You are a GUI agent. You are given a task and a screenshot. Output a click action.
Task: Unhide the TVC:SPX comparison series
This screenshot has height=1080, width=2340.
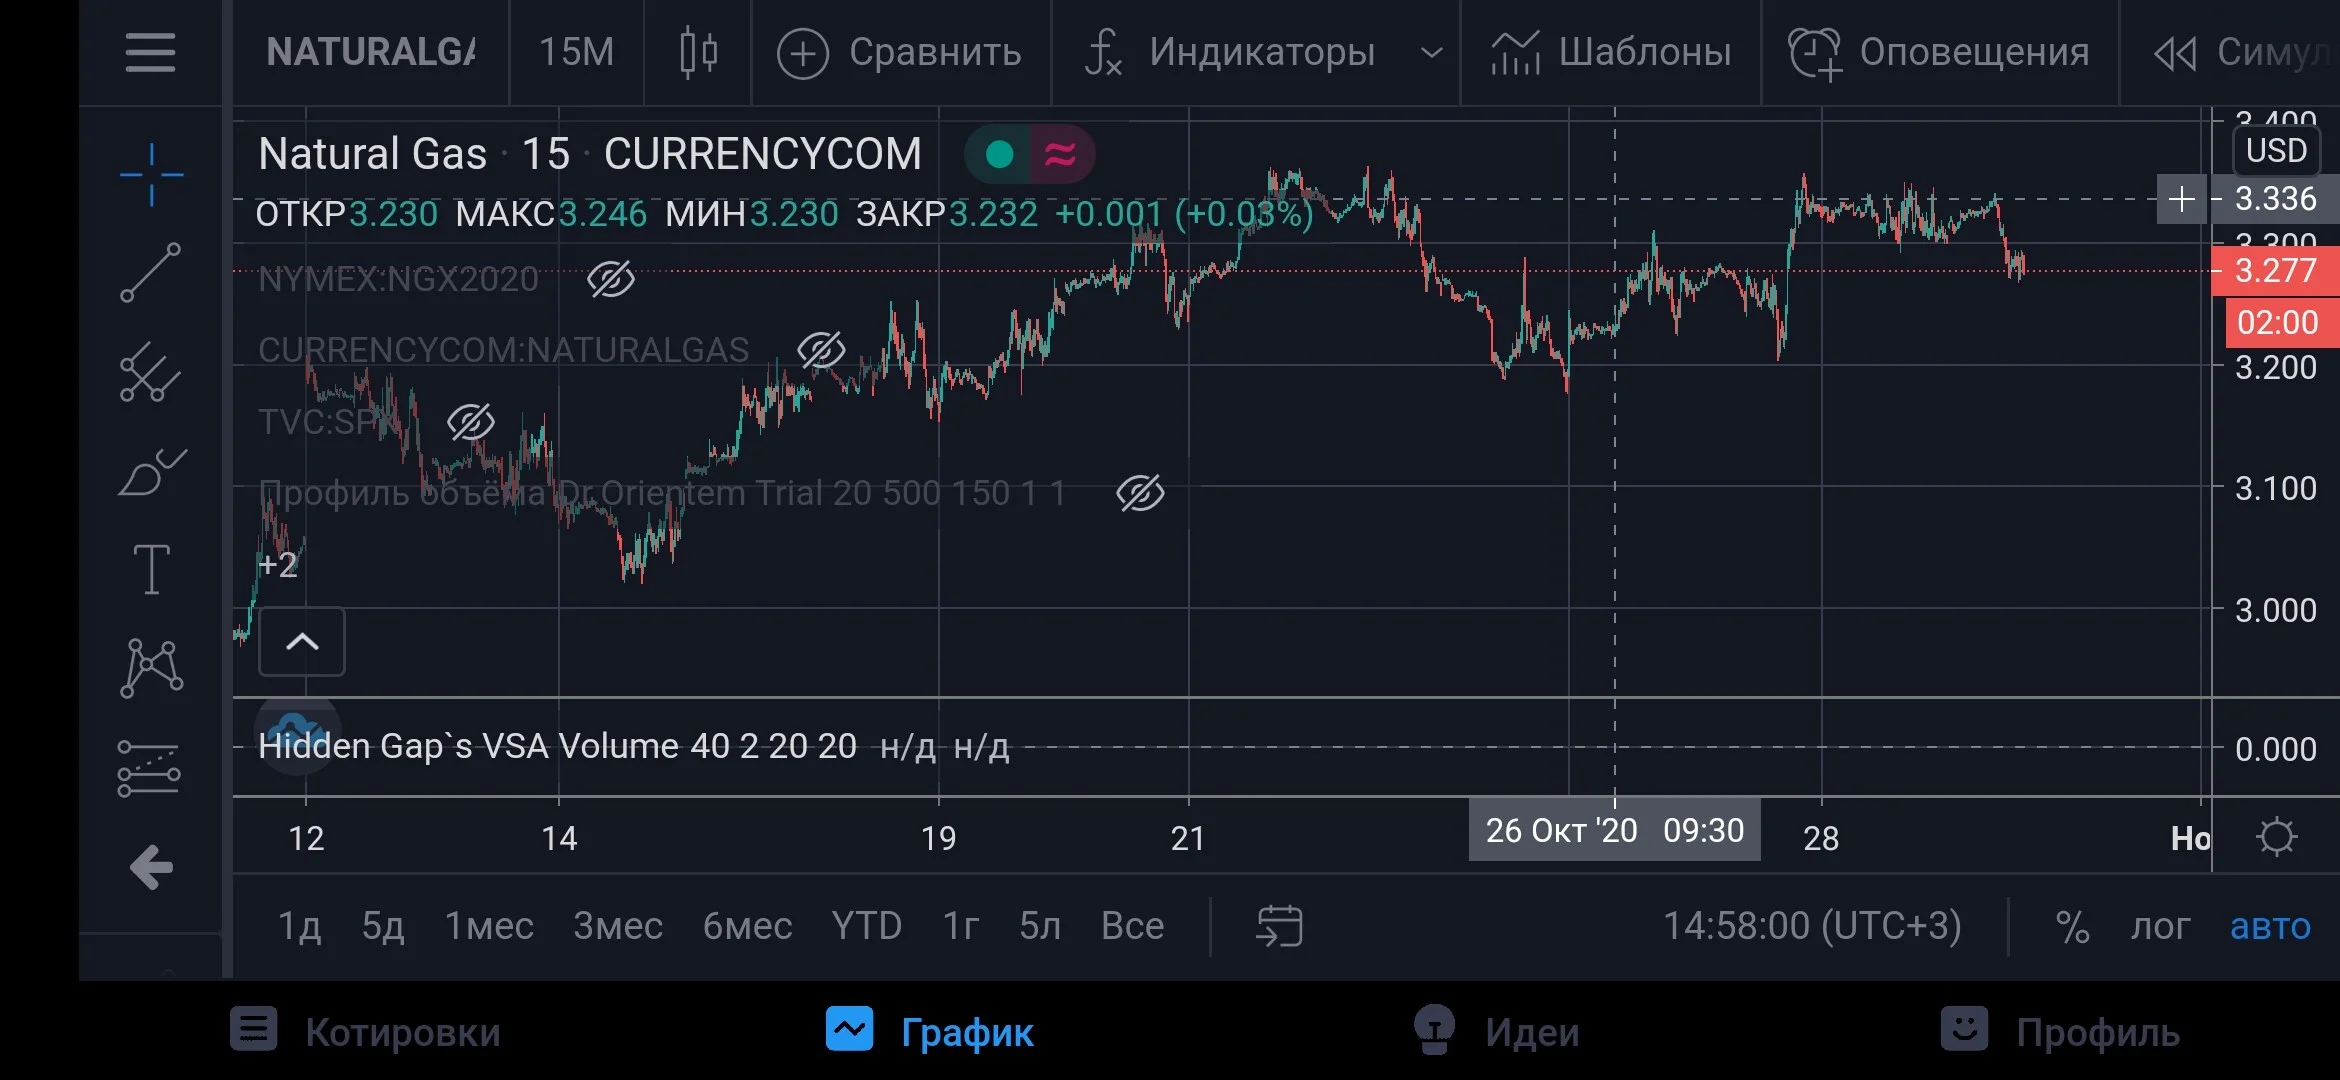[470, 422]
